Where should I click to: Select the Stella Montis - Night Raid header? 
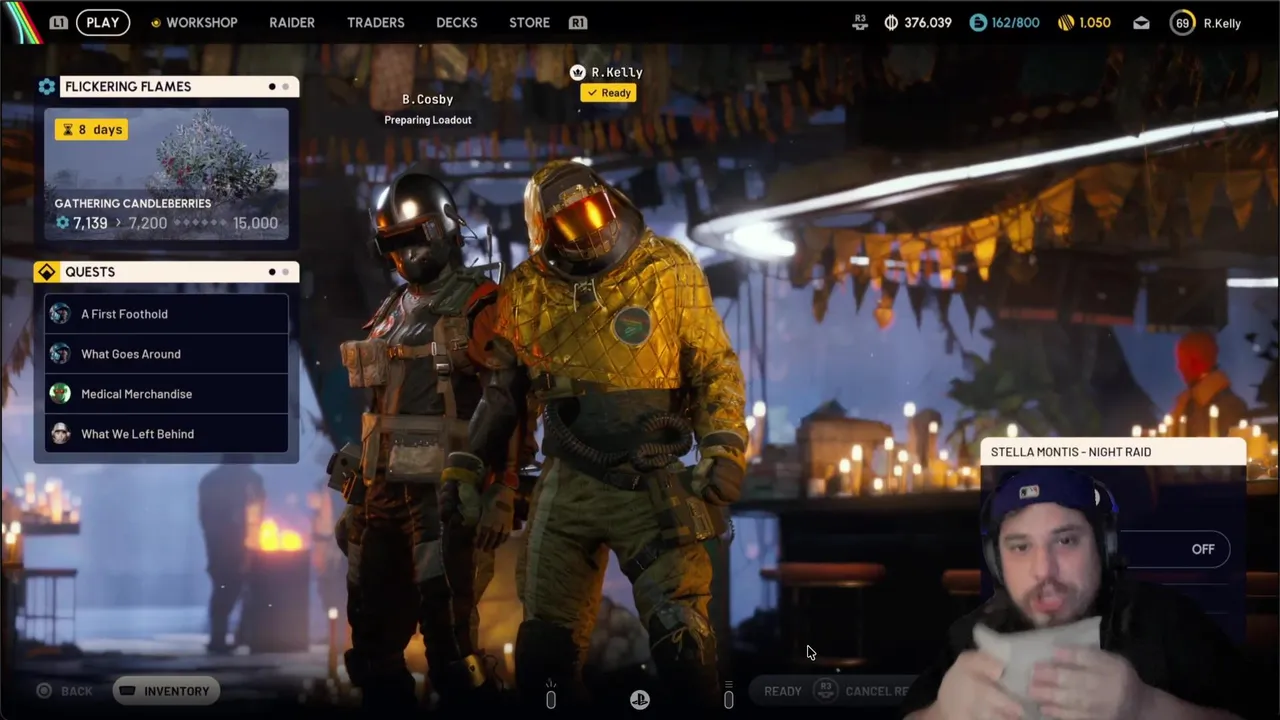pos(1114,452)
